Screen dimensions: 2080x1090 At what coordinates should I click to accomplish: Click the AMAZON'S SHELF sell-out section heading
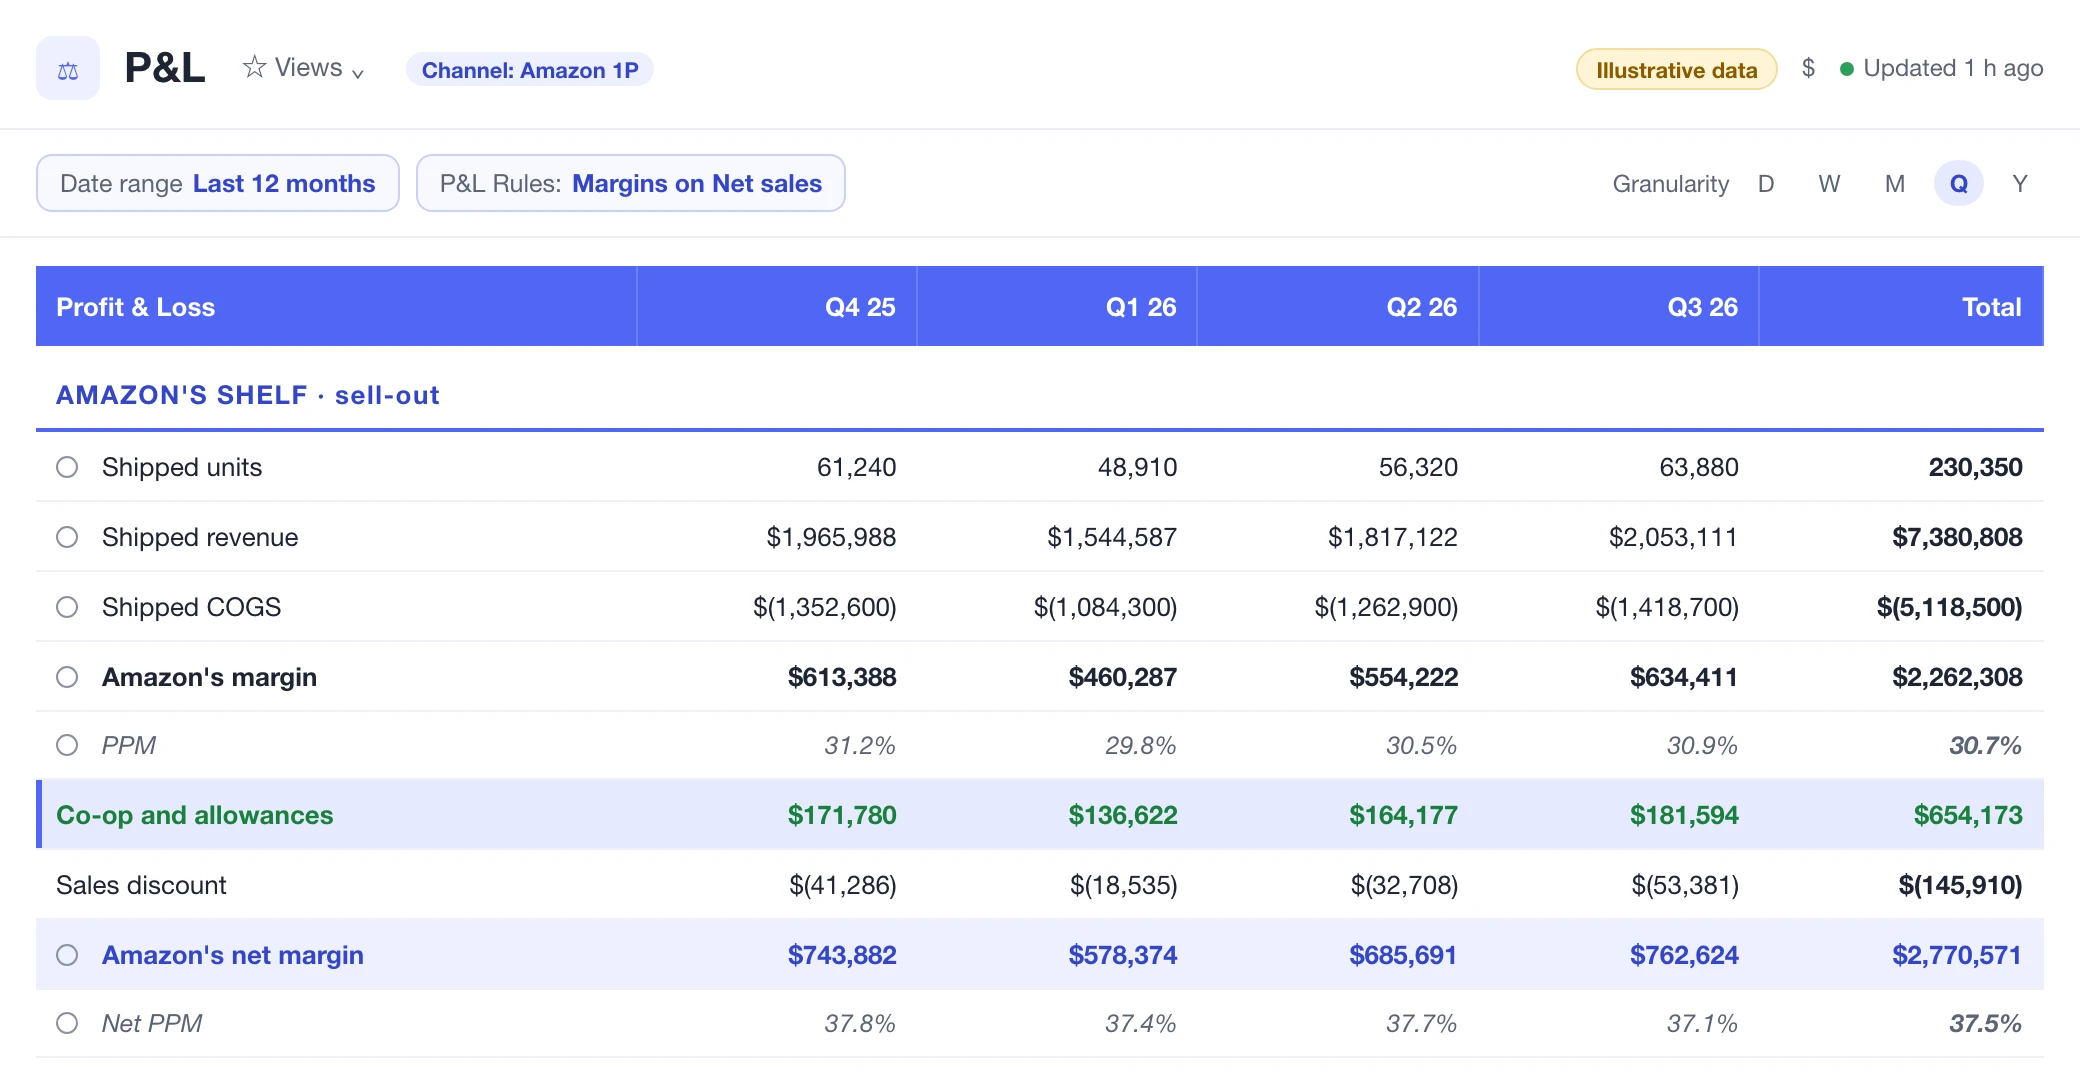click(x=248, y=395)
